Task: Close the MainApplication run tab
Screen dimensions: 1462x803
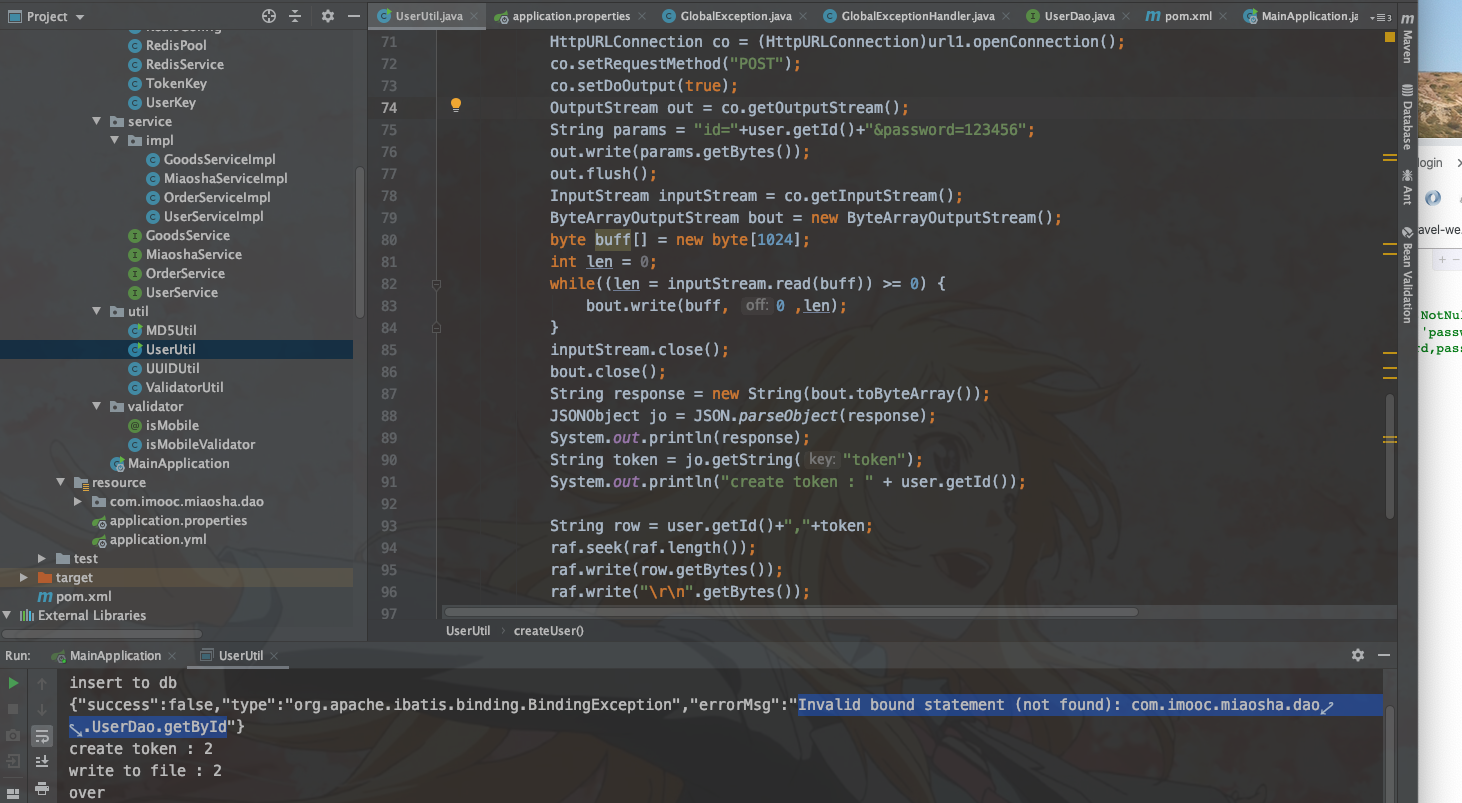Action: tap(174, 656)
